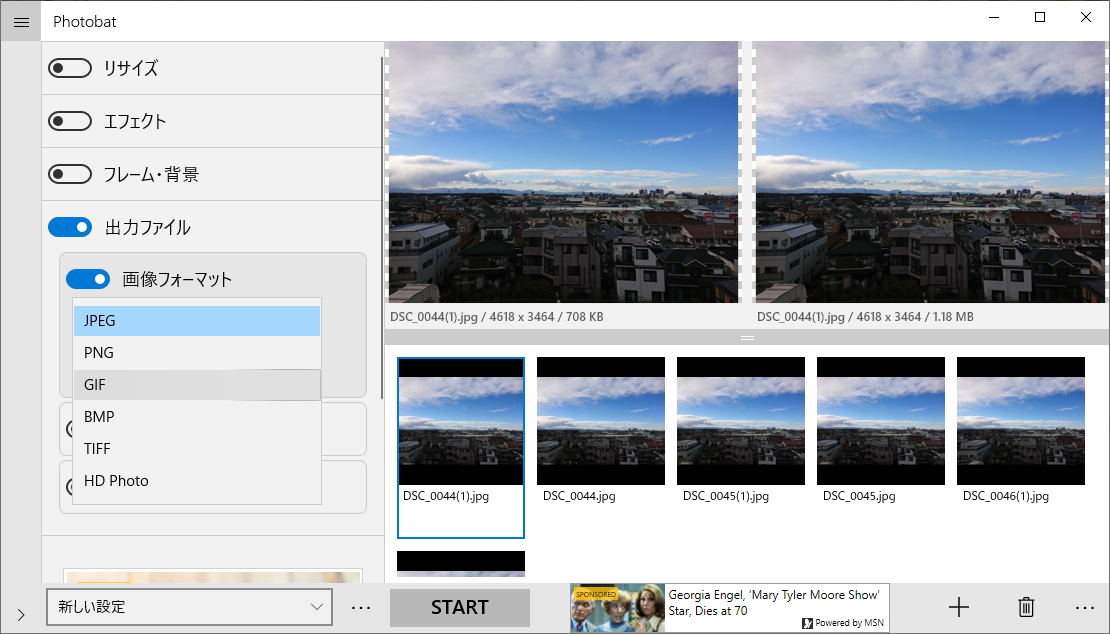Screen dimensions: 1110x634
Task: Expand the sidebar chevron arrow
Action: (21, 615)
